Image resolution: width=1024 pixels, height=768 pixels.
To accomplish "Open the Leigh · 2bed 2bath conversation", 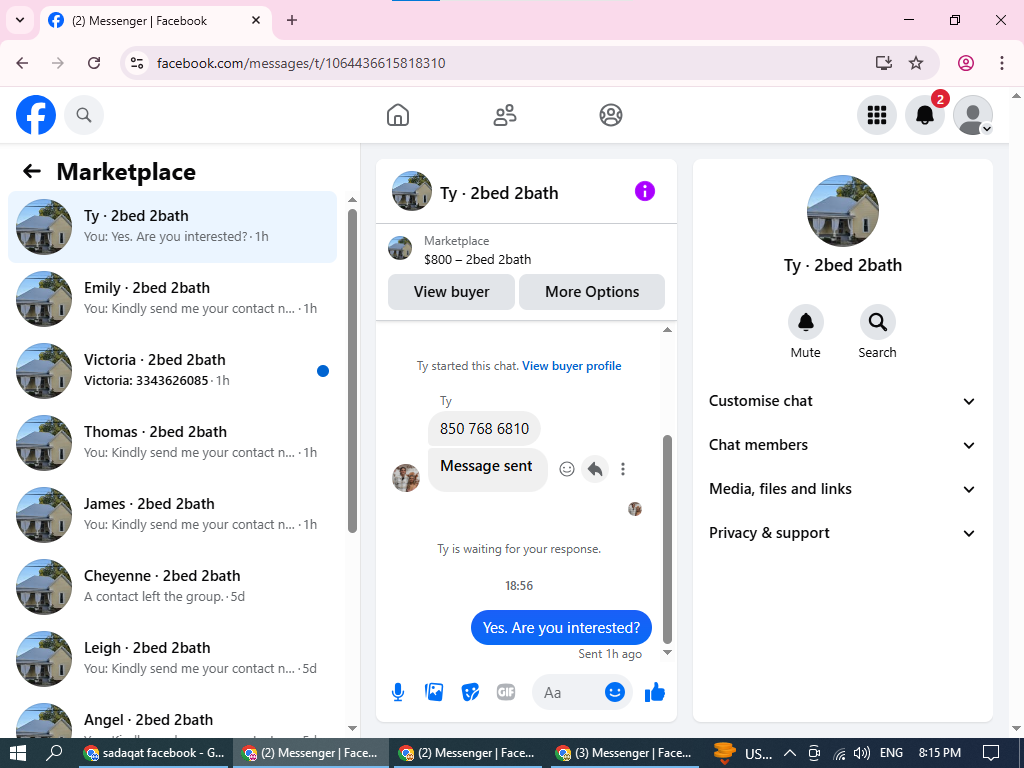I will point(172,658).
